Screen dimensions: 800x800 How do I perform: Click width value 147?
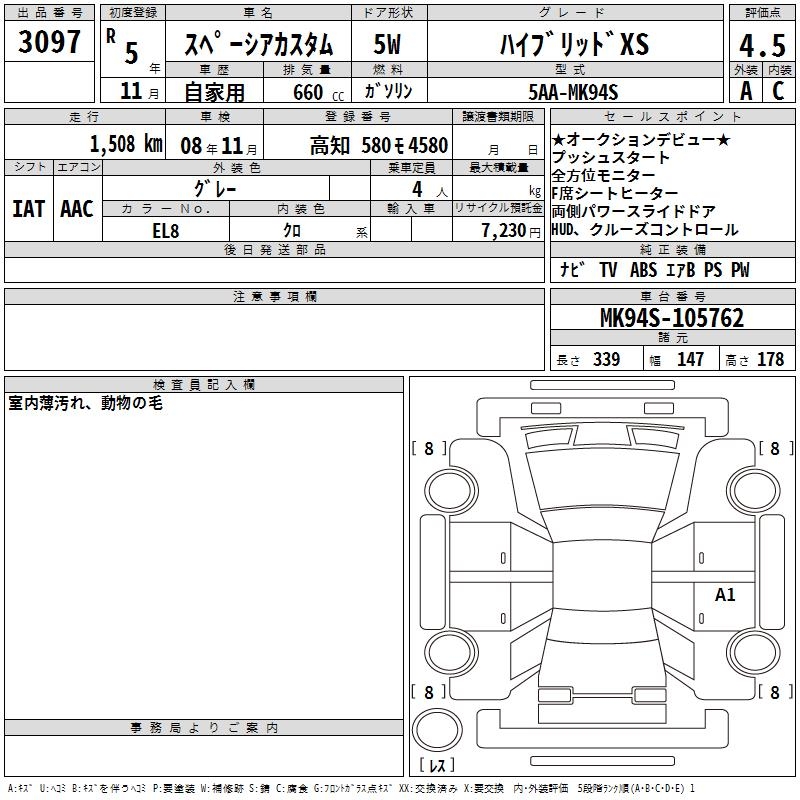coord(690,359)
